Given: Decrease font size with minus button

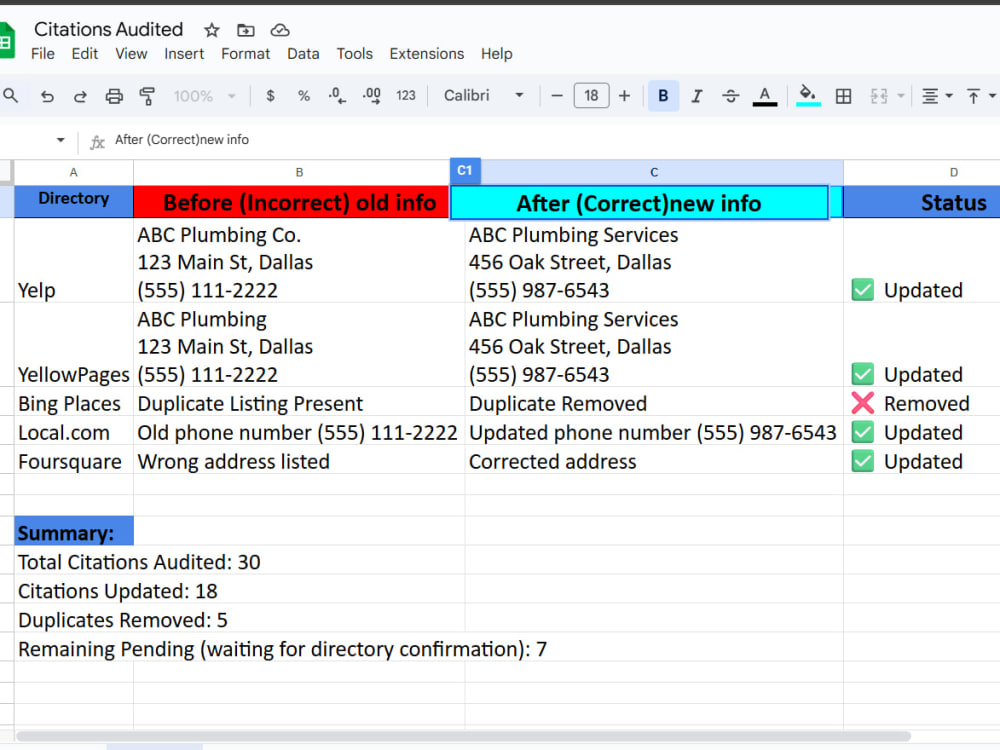Looking at the screenshot, I should point(557,96).
